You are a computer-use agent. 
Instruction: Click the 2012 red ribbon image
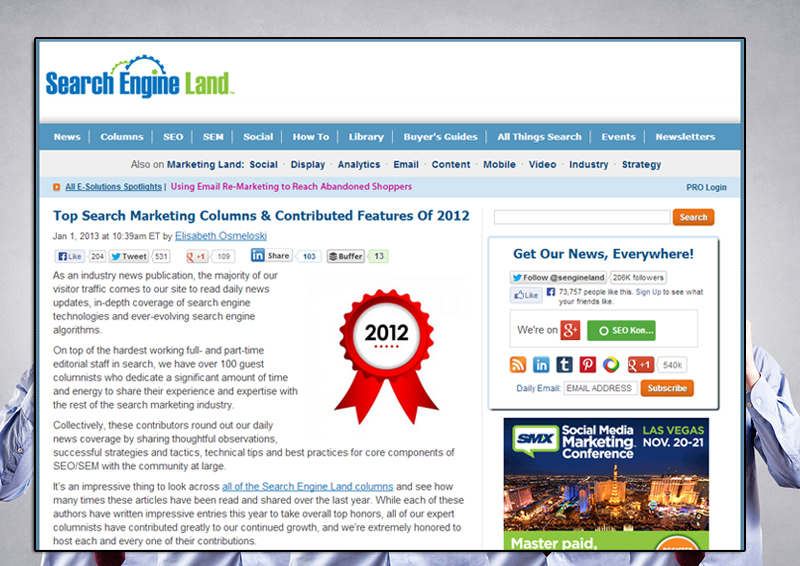(386, 356)
